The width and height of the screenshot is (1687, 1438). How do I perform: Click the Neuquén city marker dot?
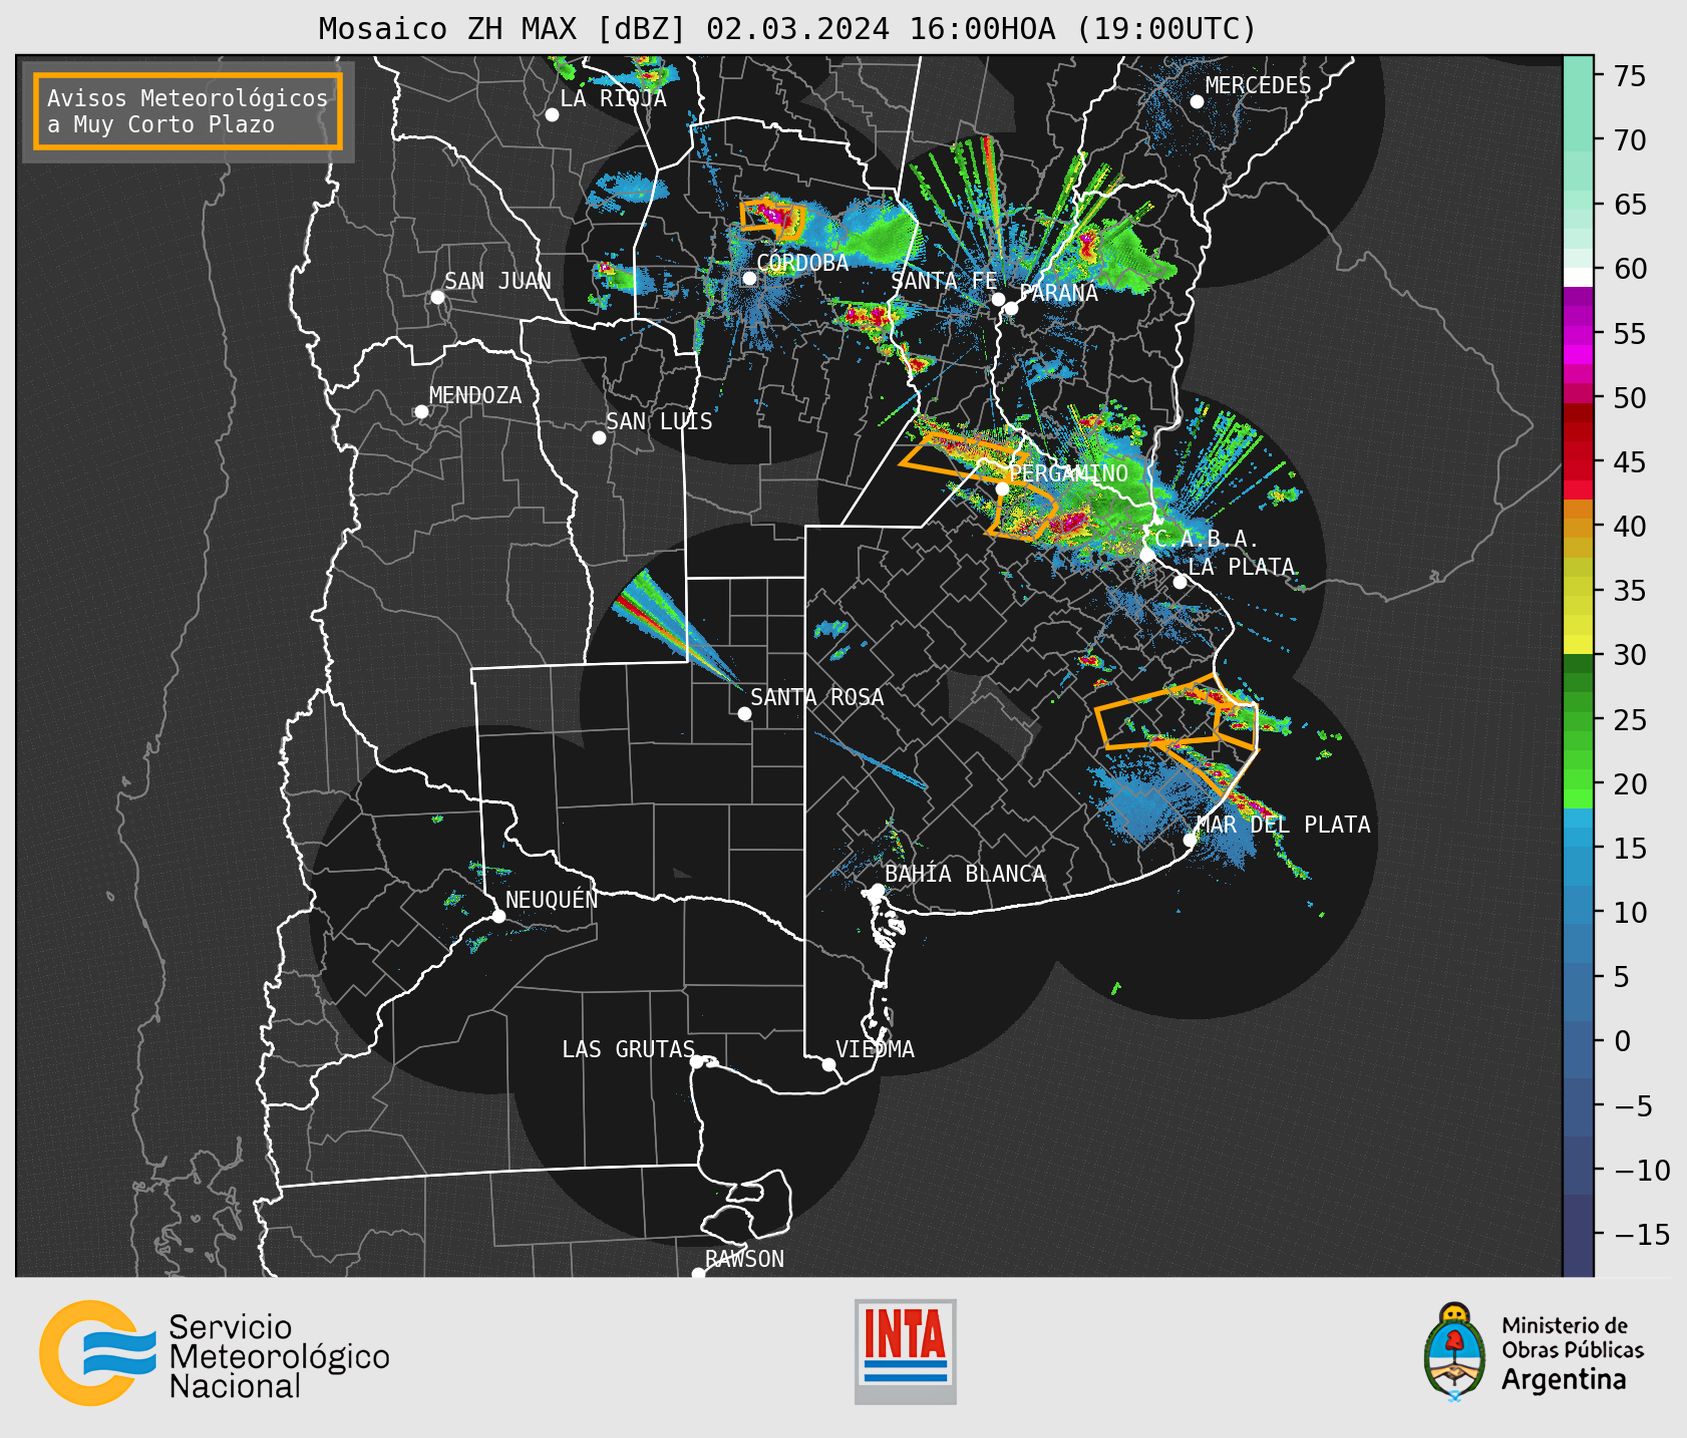pos(498,916)
